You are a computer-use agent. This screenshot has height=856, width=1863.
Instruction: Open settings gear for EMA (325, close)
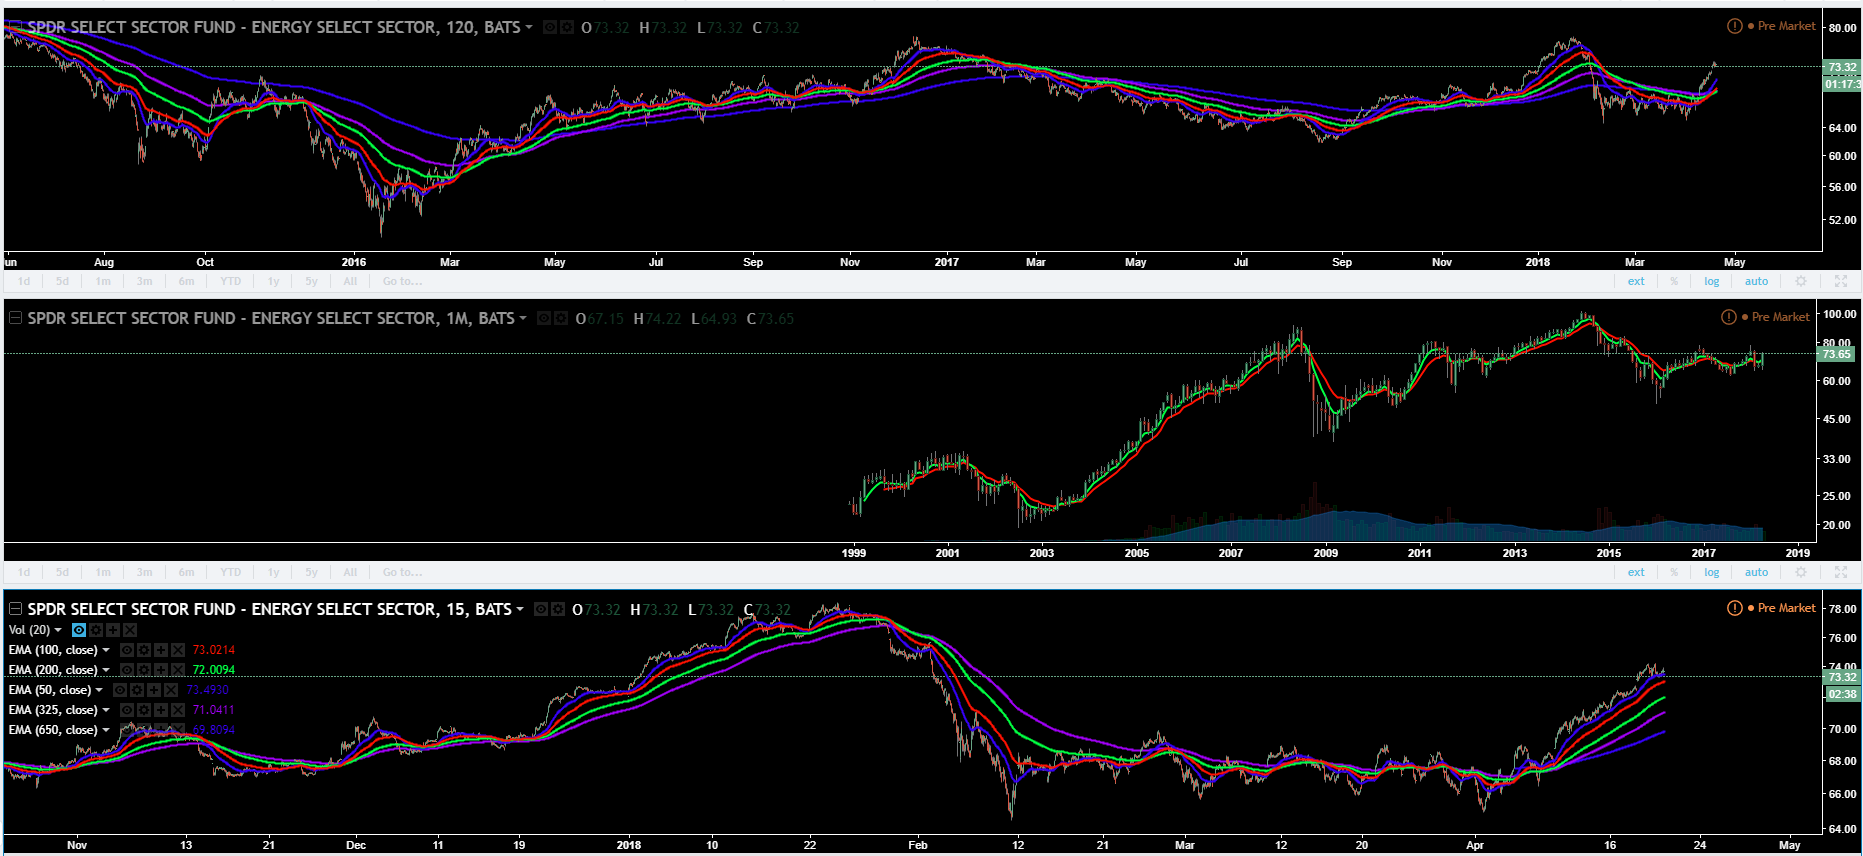click(x=144, y=710)
